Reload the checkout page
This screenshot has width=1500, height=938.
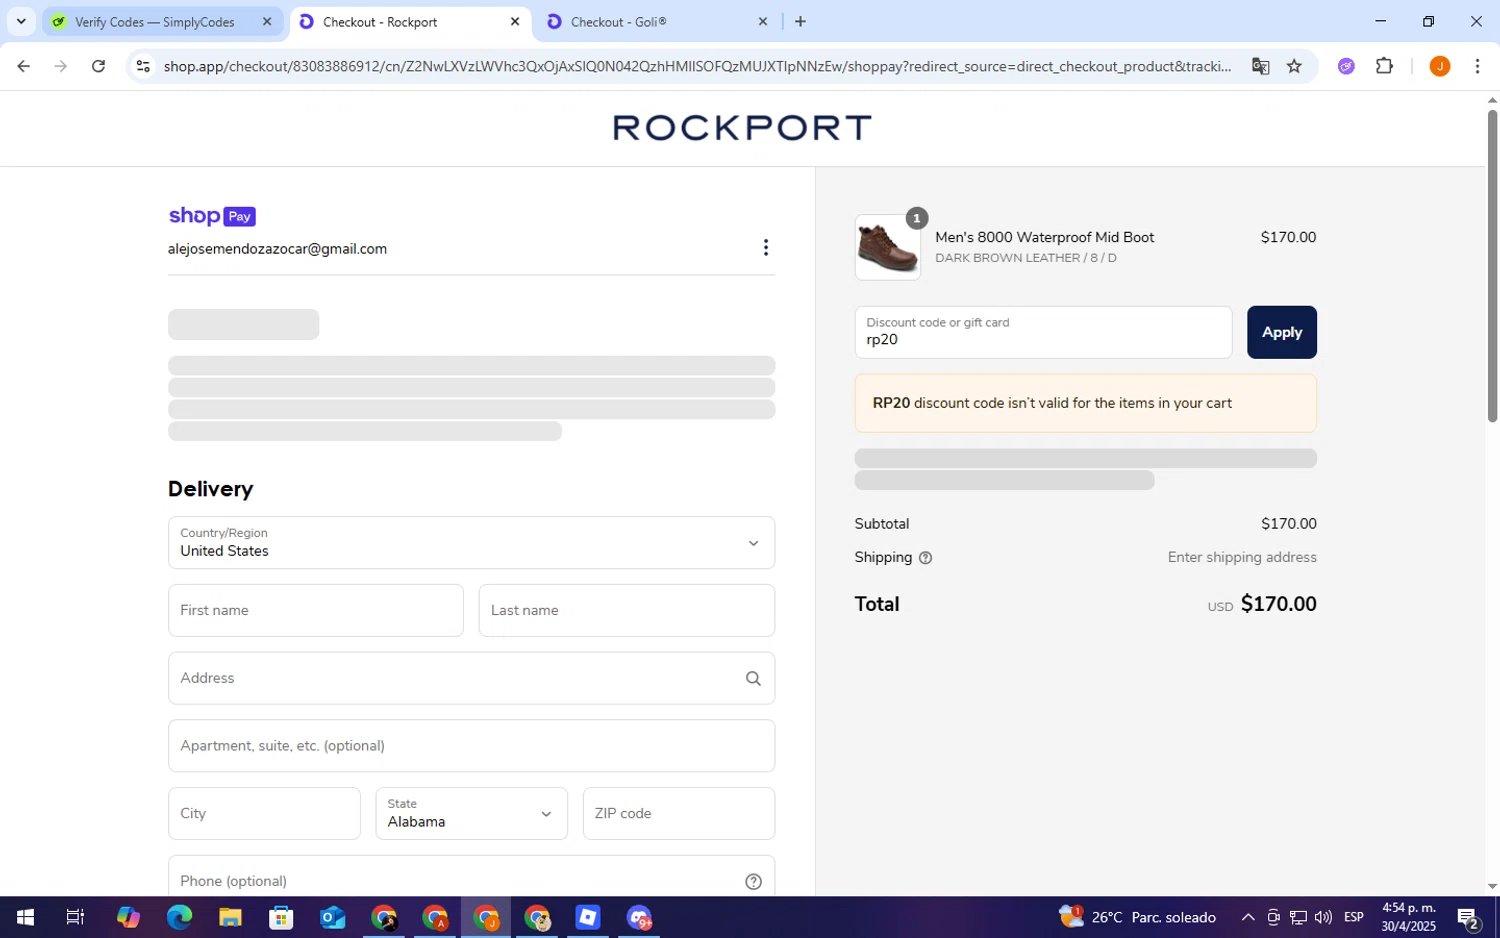tap(98, 66)
